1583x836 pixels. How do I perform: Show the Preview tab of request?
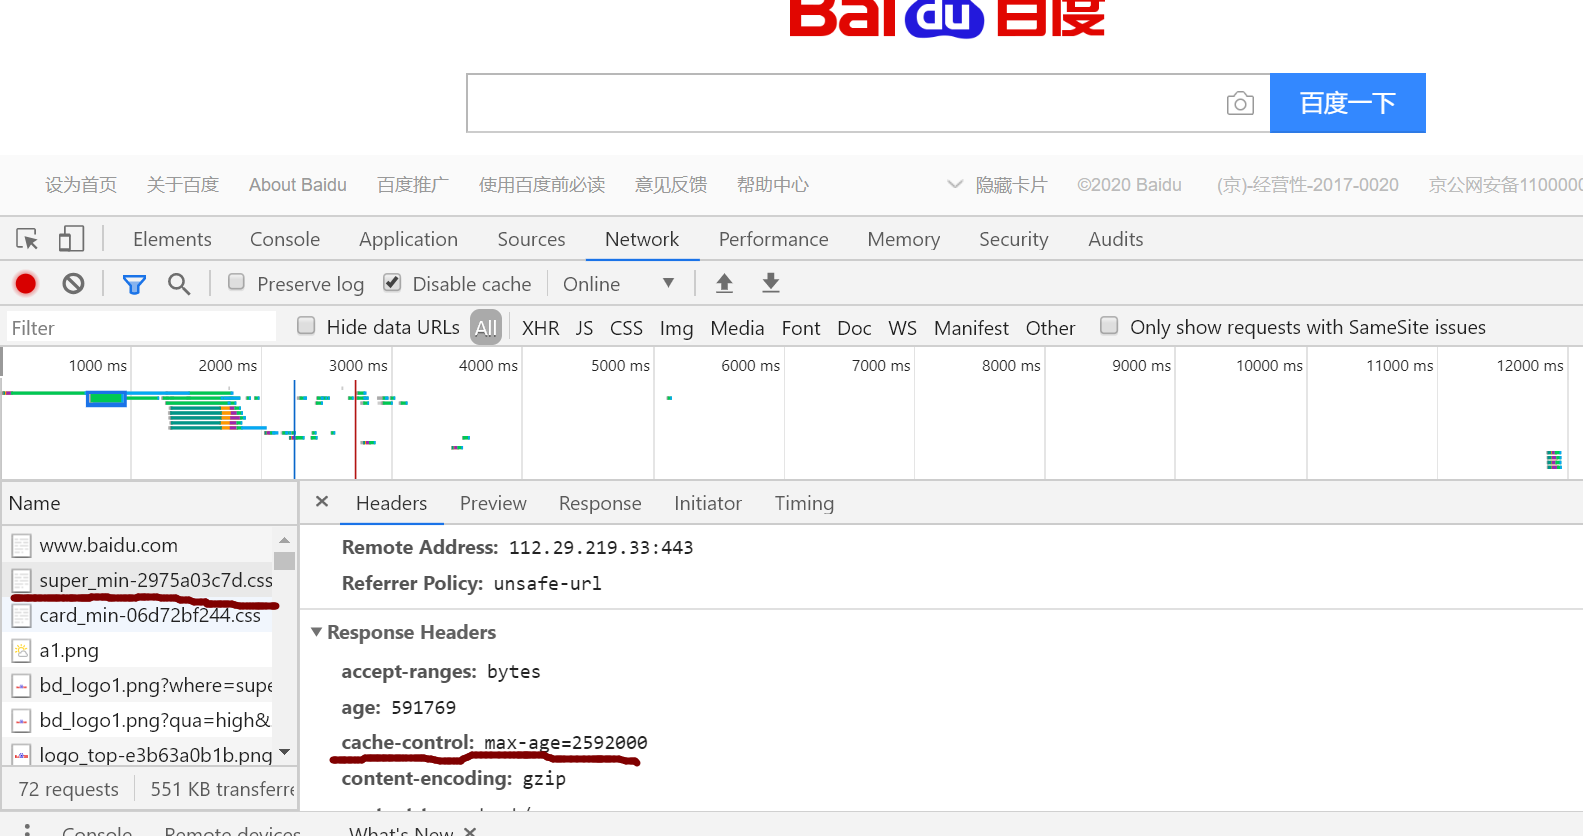tap(493, 503)
